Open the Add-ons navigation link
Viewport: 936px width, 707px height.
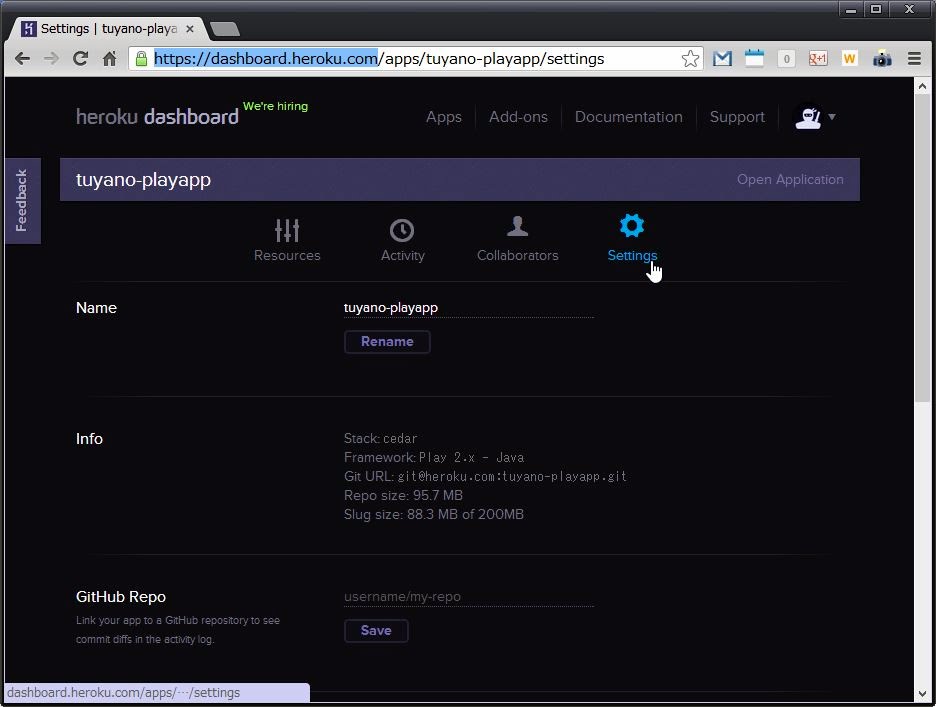click(x=518, y=117)
